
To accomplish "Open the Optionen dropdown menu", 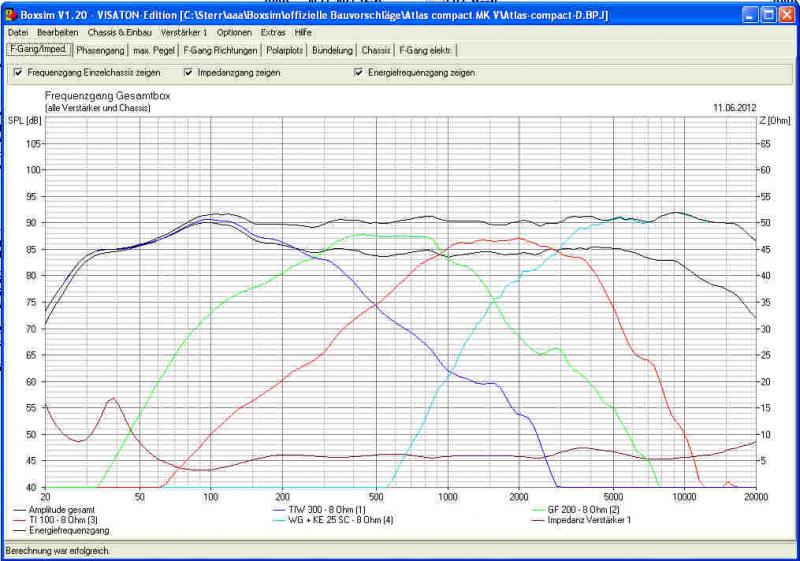I will pyautogui.click(x=234, y=33).
